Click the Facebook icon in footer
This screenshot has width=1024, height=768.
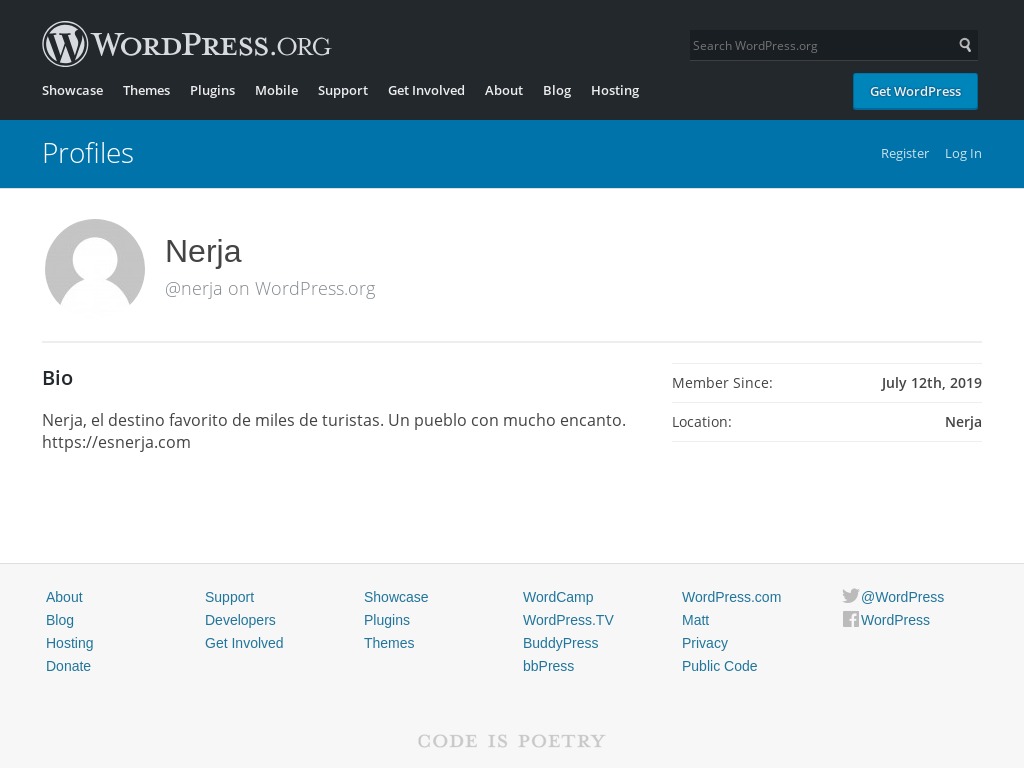coord(851,619)
